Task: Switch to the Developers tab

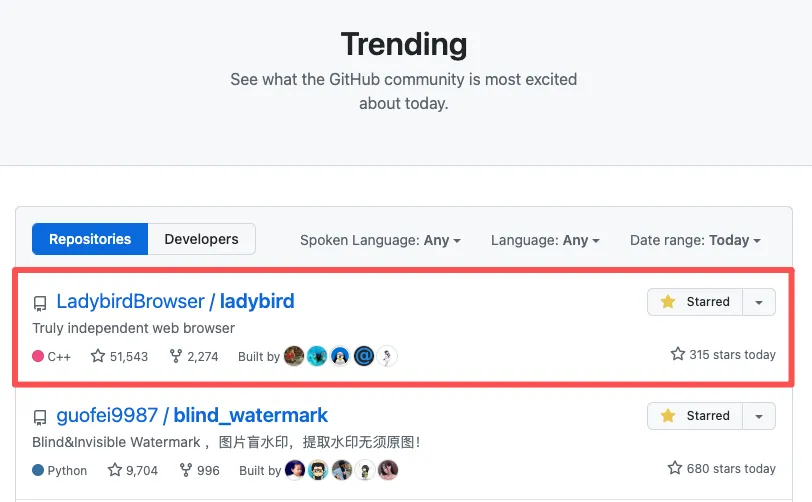Action: click(x=201, y=239)
